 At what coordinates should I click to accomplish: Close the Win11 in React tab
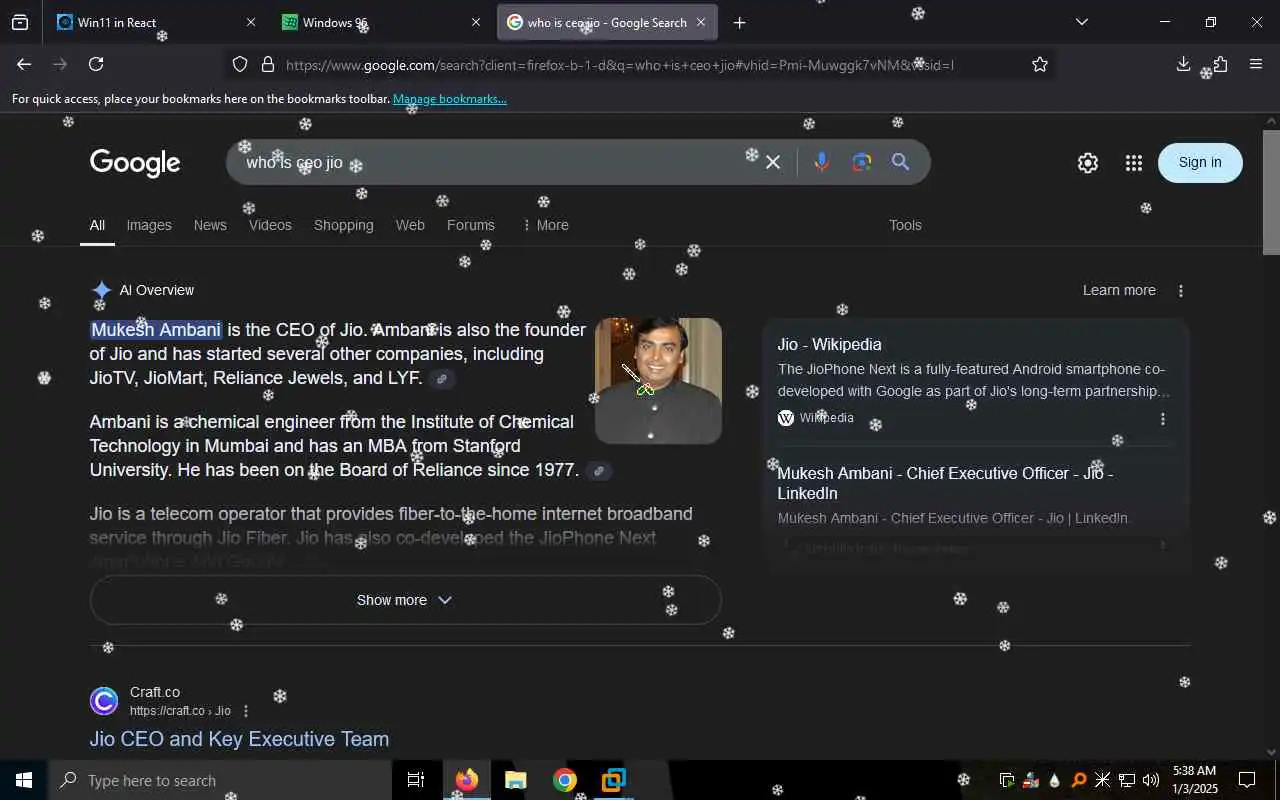tap(250, 22)
